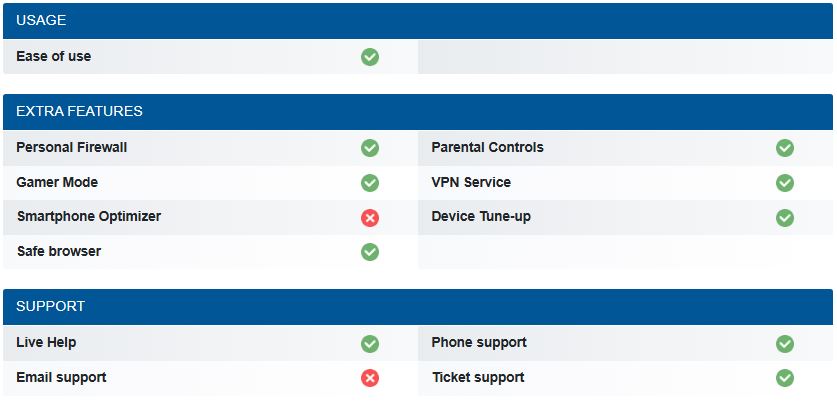Click the VPN Service green checkmark icon

[x=785, y=183]
